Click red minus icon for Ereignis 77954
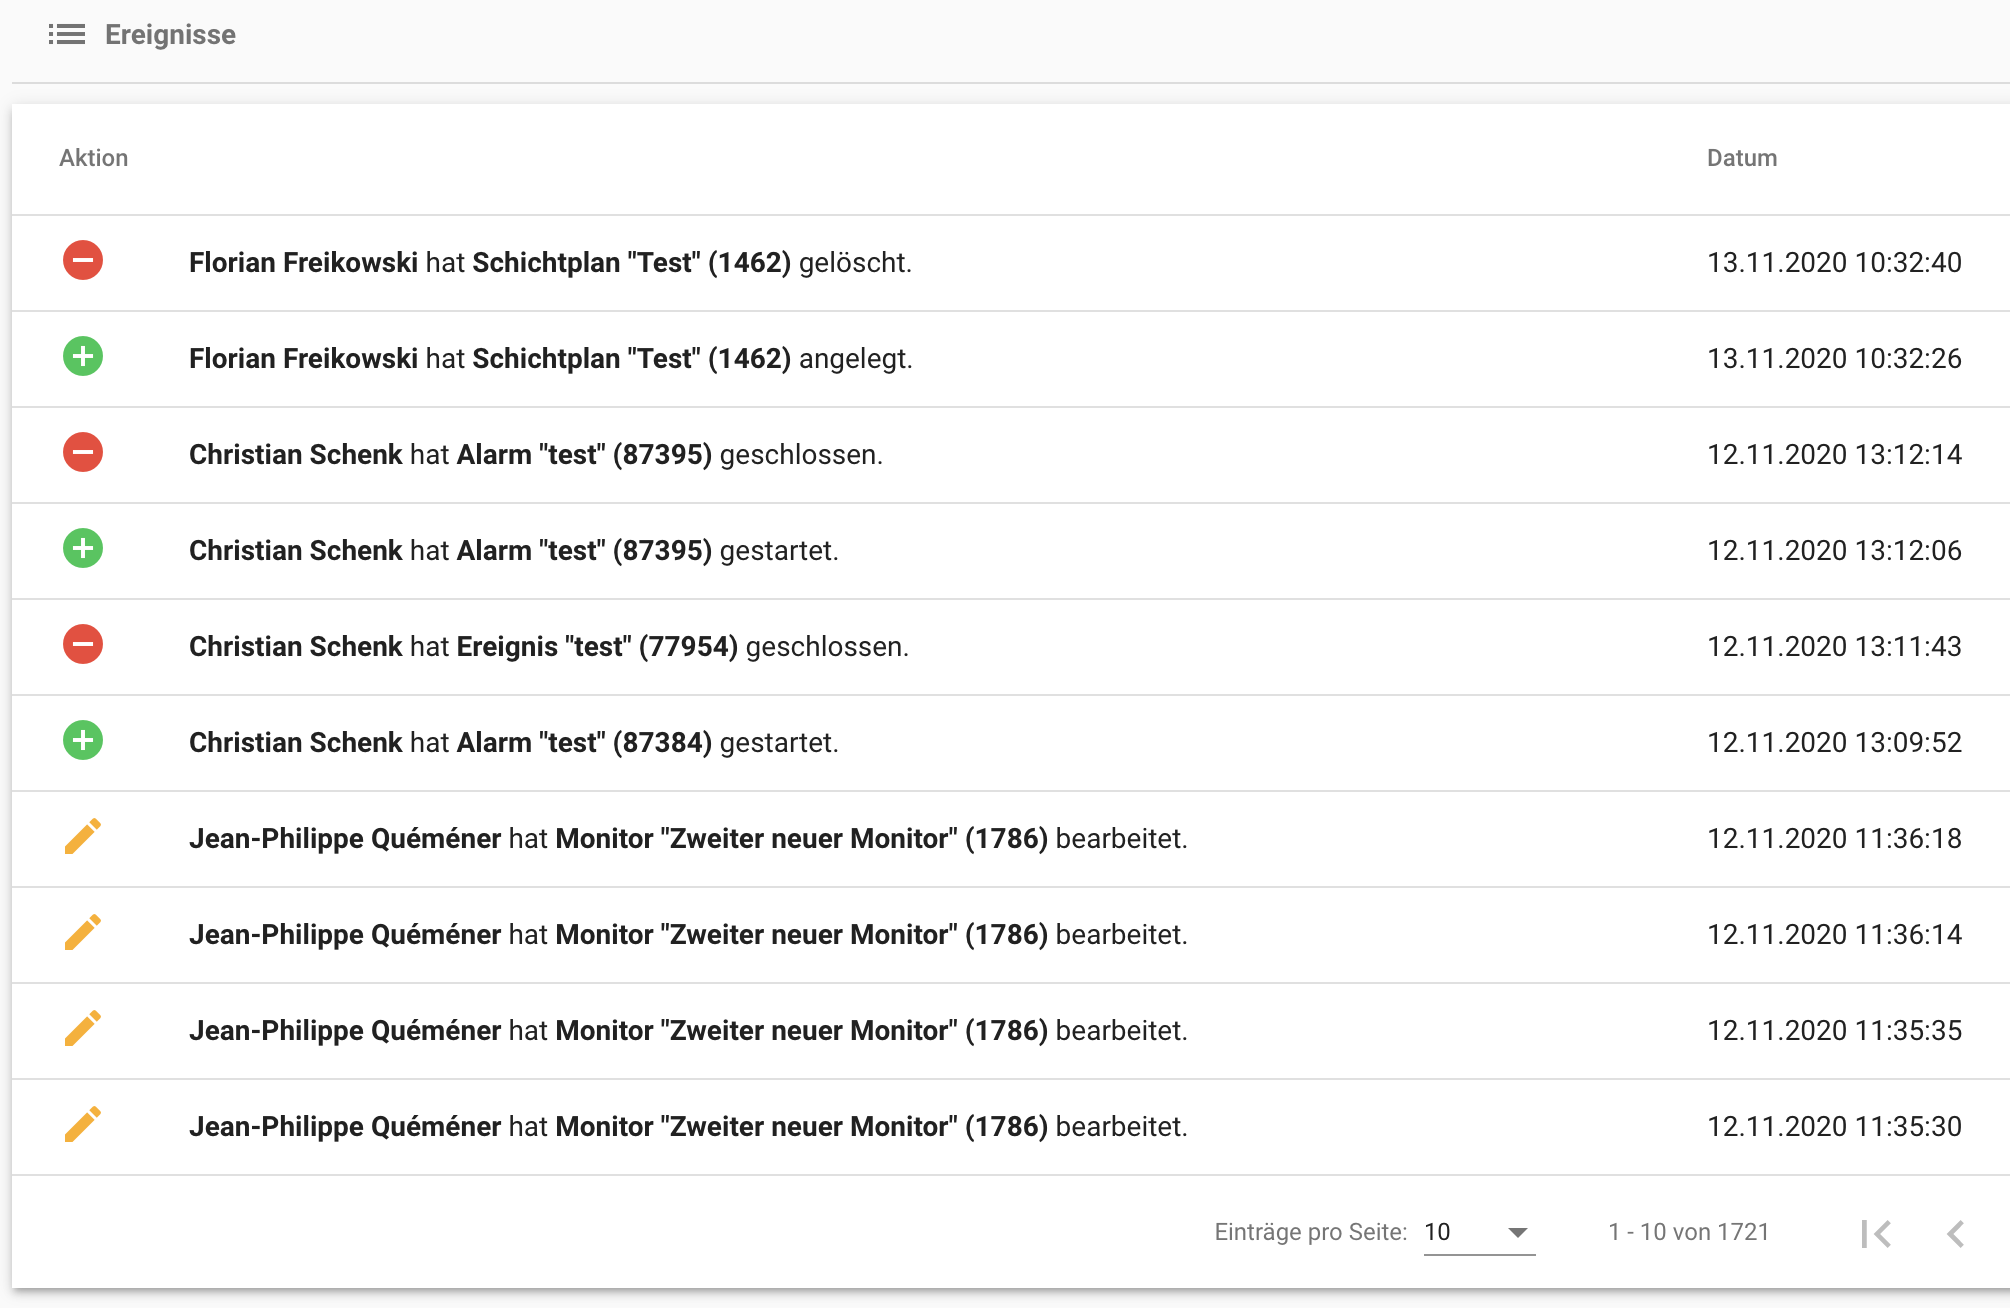Image resolution: width=2010 pixels, height=1308 pixels. [x=83, y=645]
